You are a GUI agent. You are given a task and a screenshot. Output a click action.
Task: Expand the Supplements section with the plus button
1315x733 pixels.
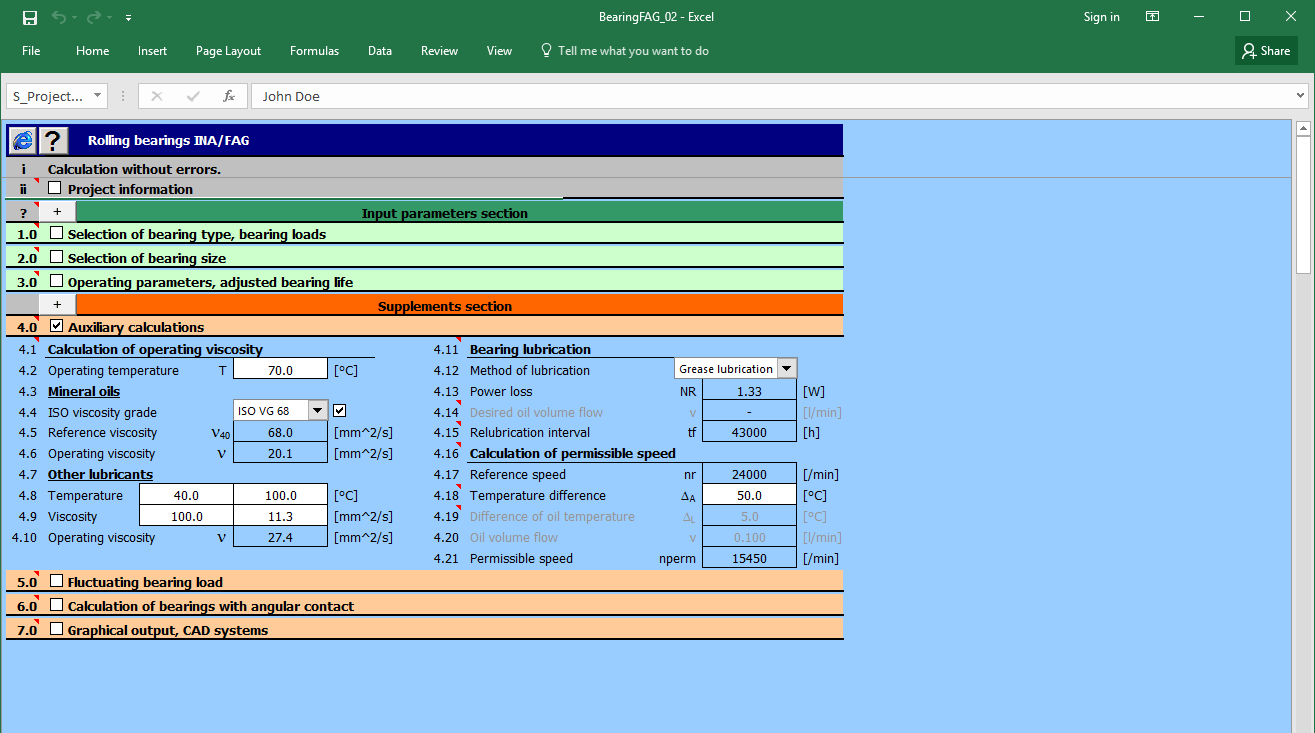click(56, 303)
